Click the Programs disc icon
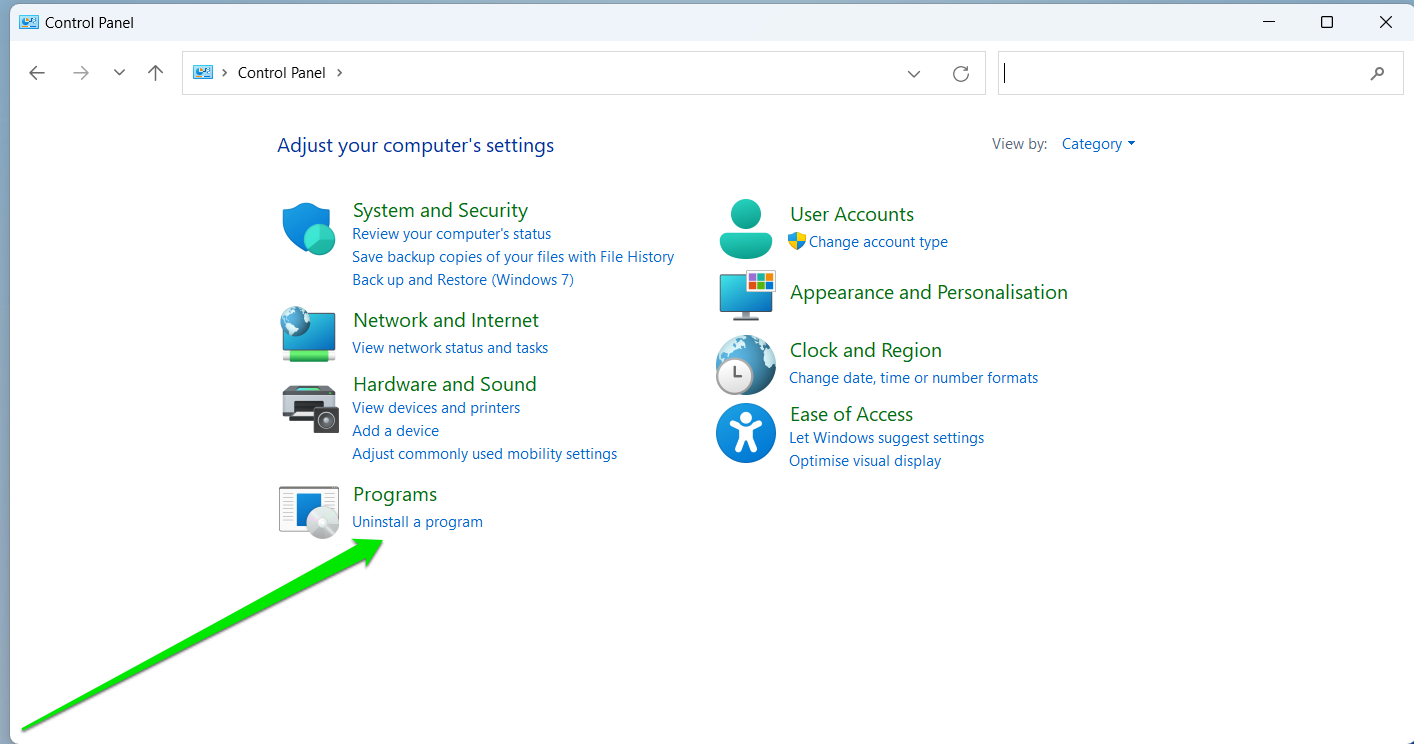1414x744 pixels. coord(309,512)
